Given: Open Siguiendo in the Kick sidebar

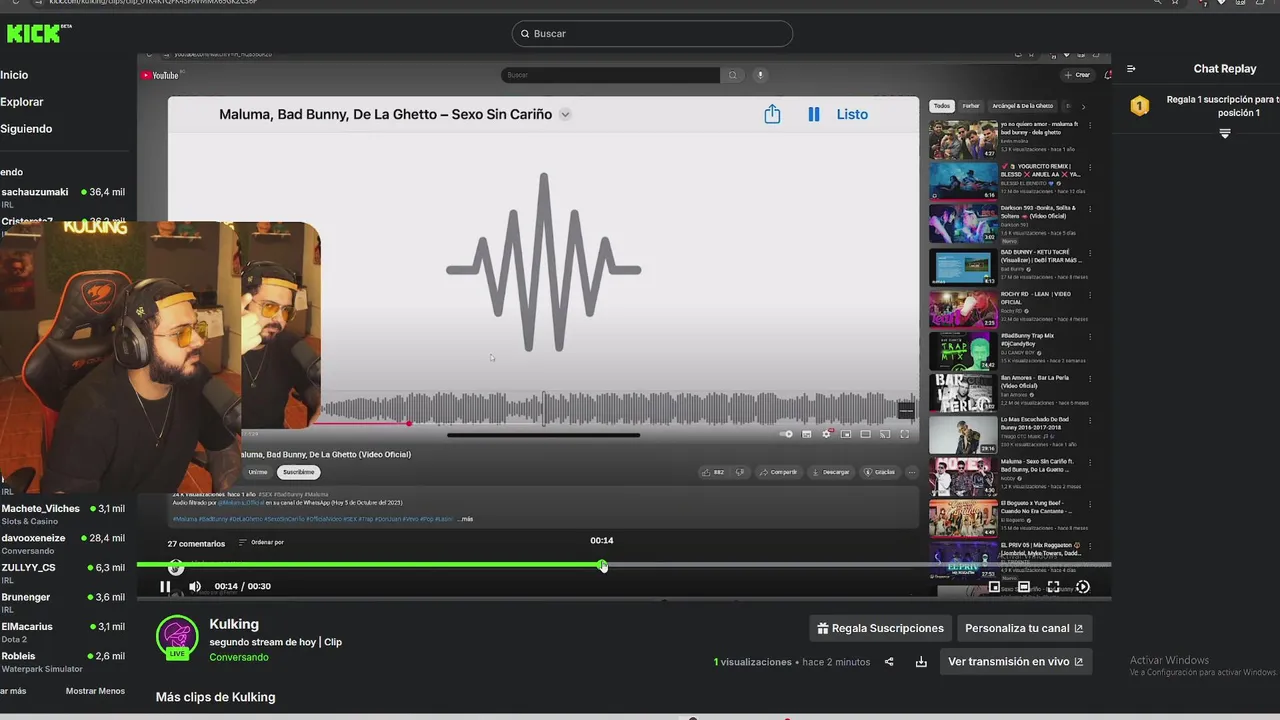Looking at the screenshot, I should [x=26, y=129].
